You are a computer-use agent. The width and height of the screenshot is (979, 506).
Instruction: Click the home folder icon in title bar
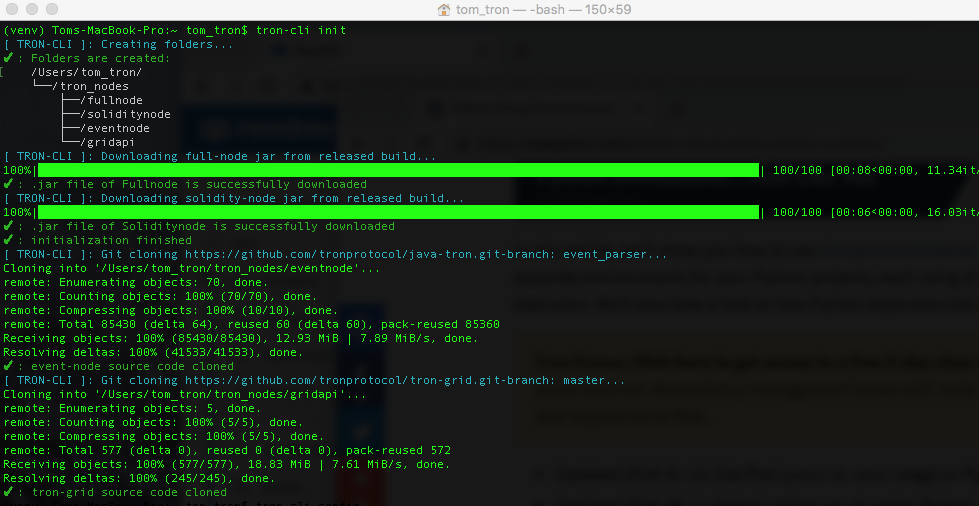coord(444,9)
